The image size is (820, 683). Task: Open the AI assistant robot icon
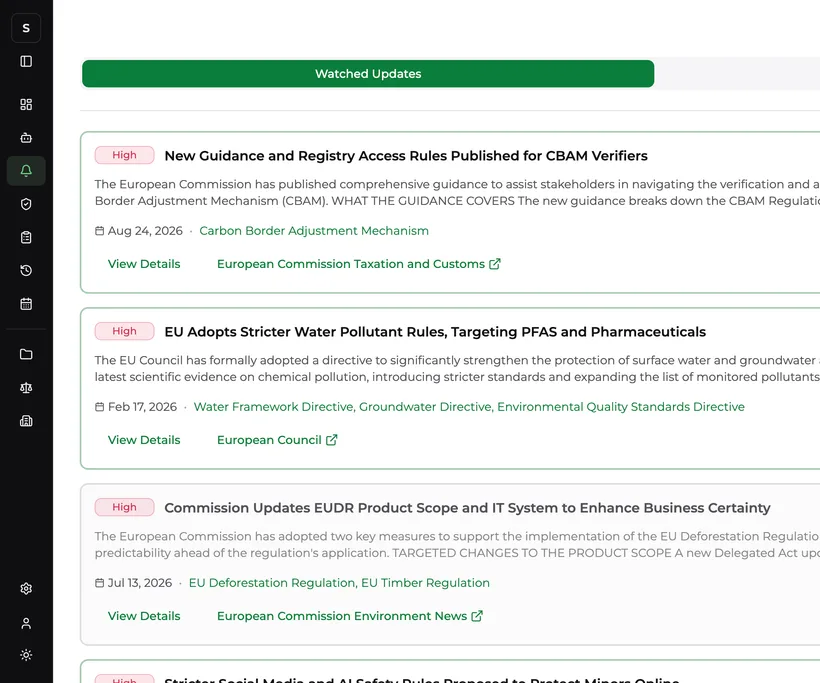pyautogui.click(x=26, y=138)
